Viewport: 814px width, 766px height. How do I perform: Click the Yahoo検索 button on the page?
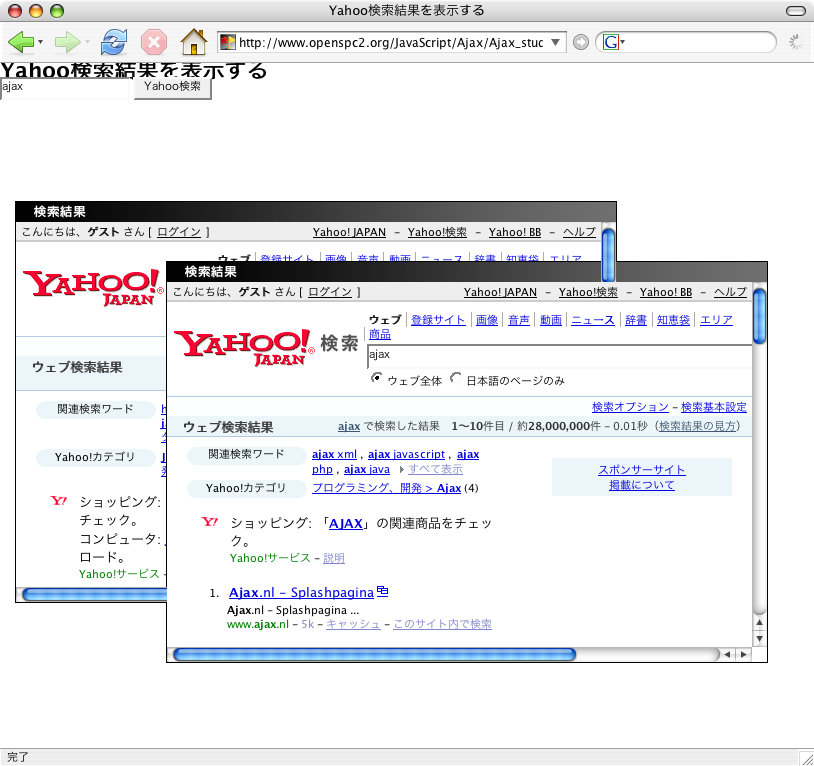click(172, 87)
